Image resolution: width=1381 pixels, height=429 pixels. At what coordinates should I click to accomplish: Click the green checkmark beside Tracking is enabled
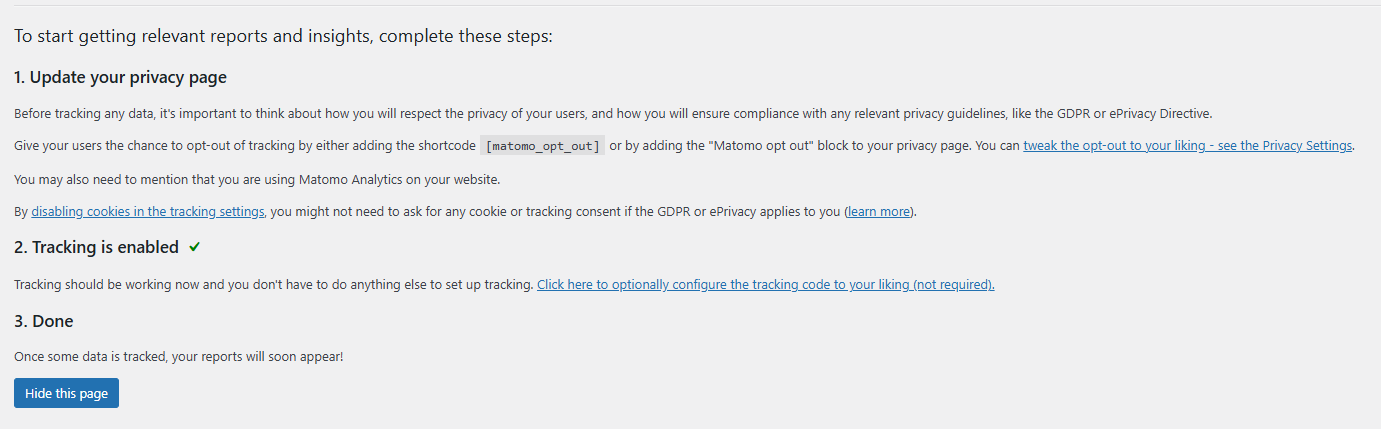point(194,247)
